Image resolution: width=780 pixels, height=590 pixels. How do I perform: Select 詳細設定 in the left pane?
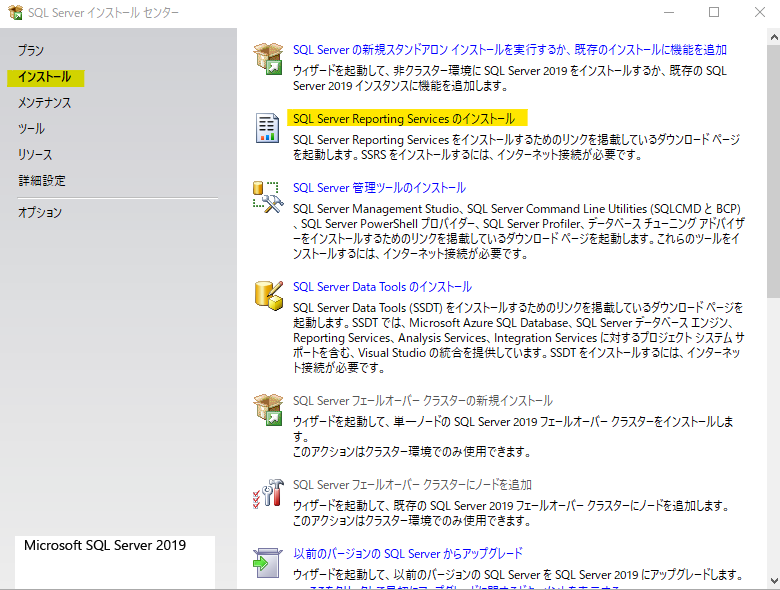41,181
